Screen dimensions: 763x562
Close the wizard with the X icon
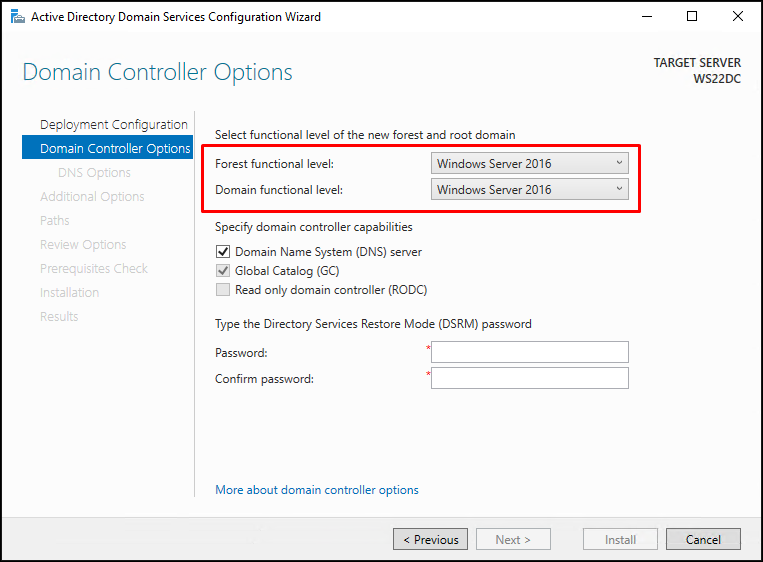(x=738, y=17)
